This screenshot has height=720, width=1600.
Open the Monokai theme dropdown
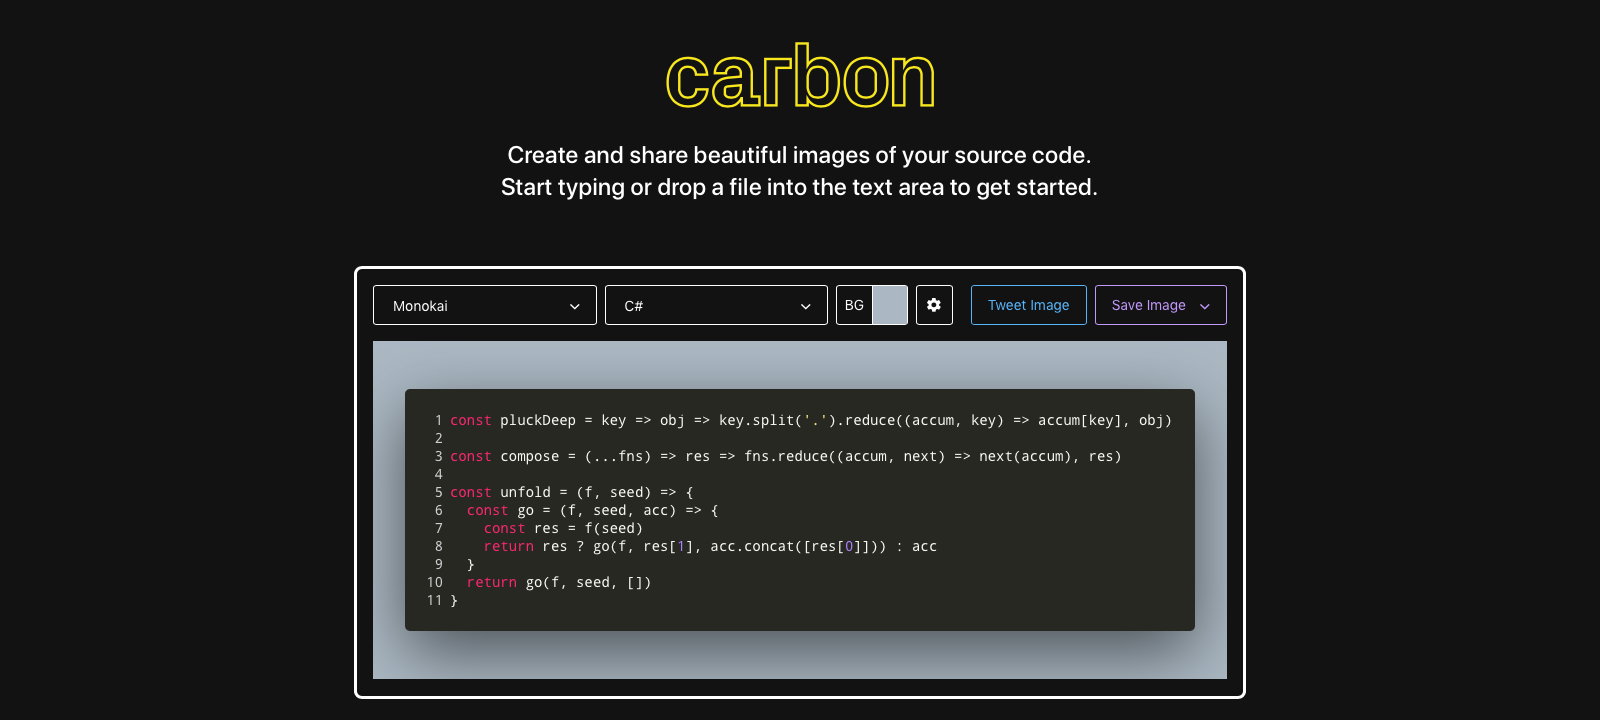[485, 305]
